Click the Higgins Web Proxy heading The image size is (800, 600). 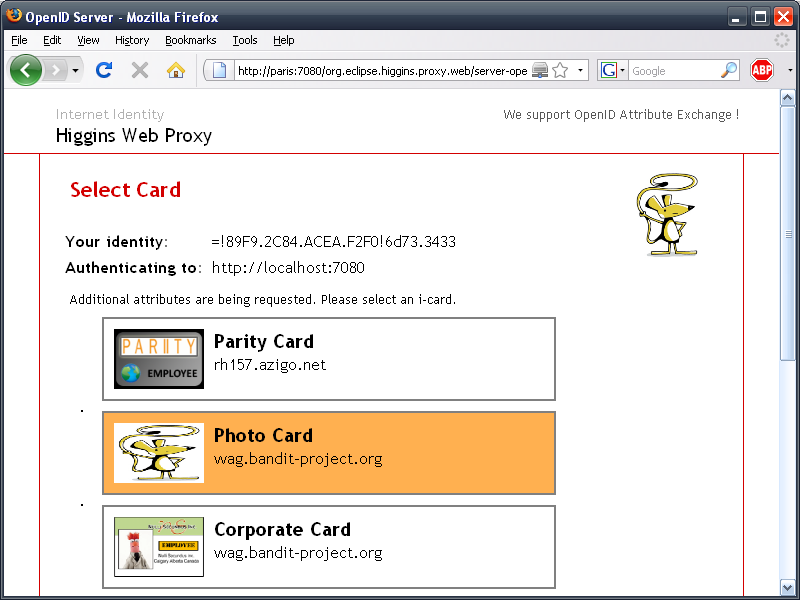pyautogui.click(x=134, y=136)
